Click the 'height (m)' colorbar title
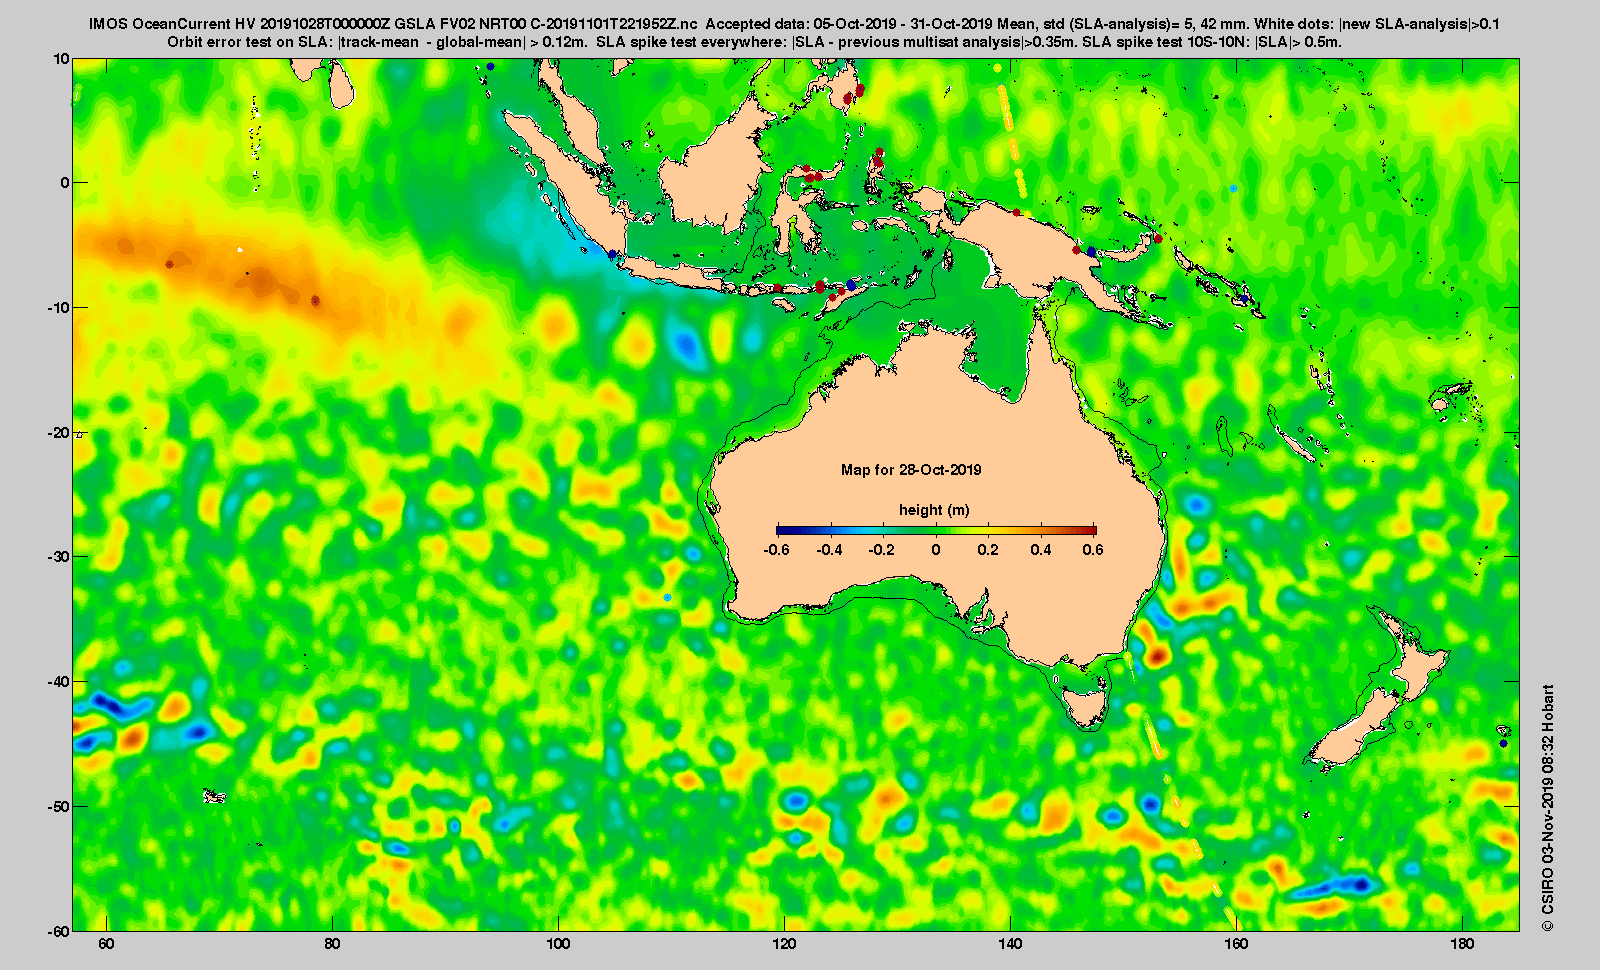The image size is (1600, 970). coord(934,510)
